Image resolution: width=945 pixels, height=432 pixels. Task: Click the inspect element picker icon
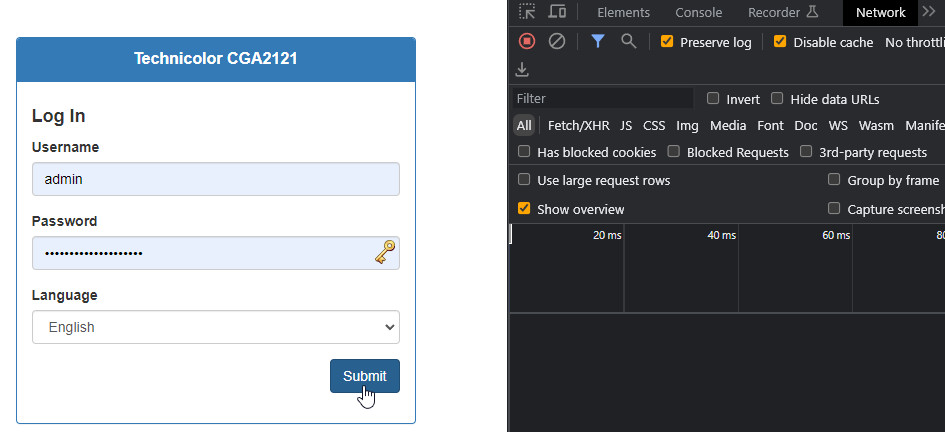[527, 12]
